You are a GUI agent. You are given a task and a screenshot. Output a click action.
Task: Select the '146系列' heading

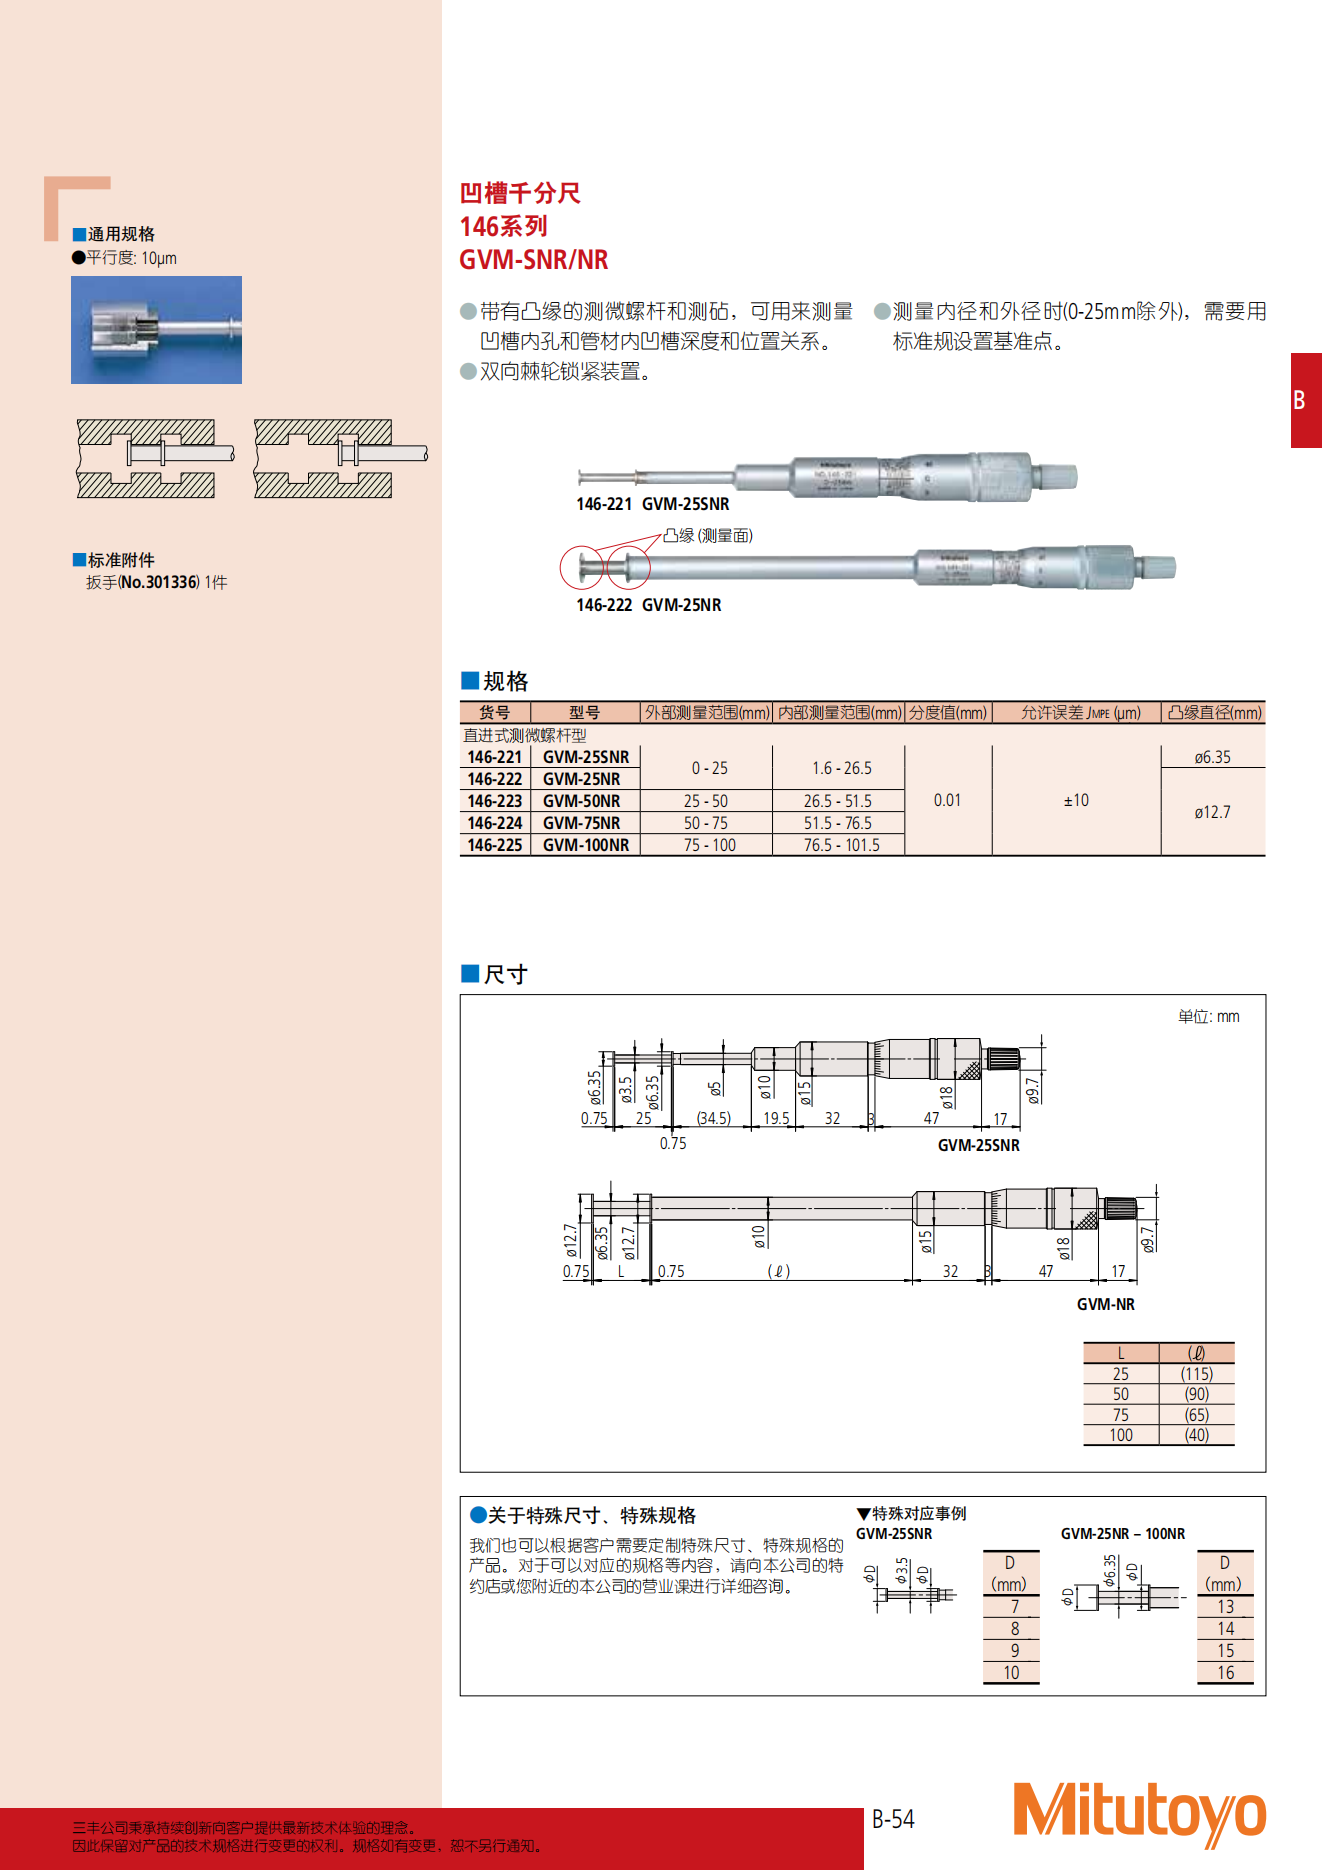[503, 226]
